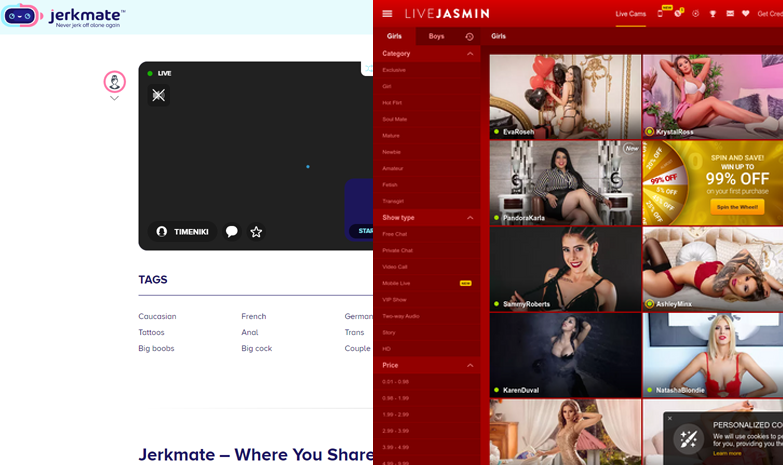Close the personalized cookies popup
The image size is (783, 465).
click(x=670, y=419)
